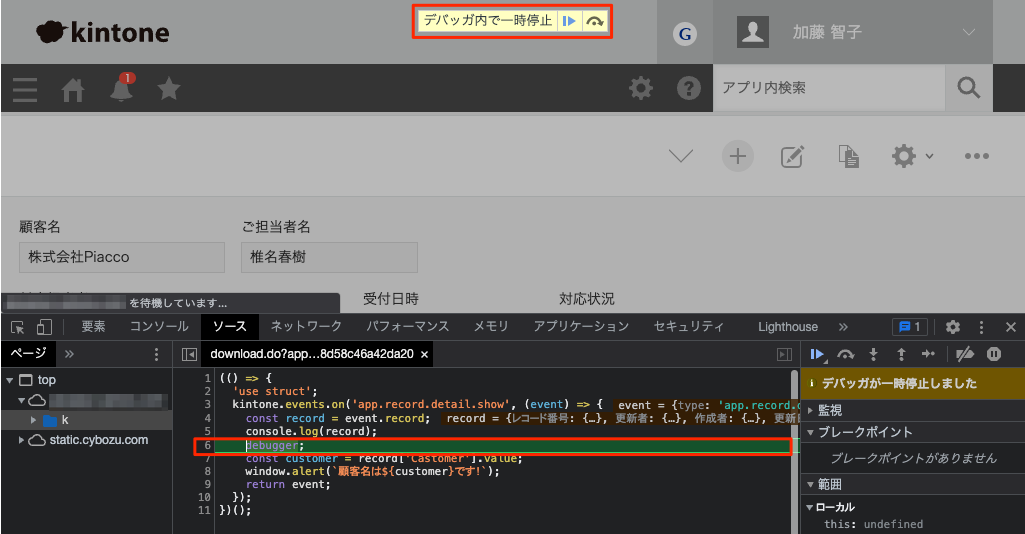Viewport: 1025px width, 534px height.
Task: Click the 椎名春樹 contact name field
Action: [329, 257]
